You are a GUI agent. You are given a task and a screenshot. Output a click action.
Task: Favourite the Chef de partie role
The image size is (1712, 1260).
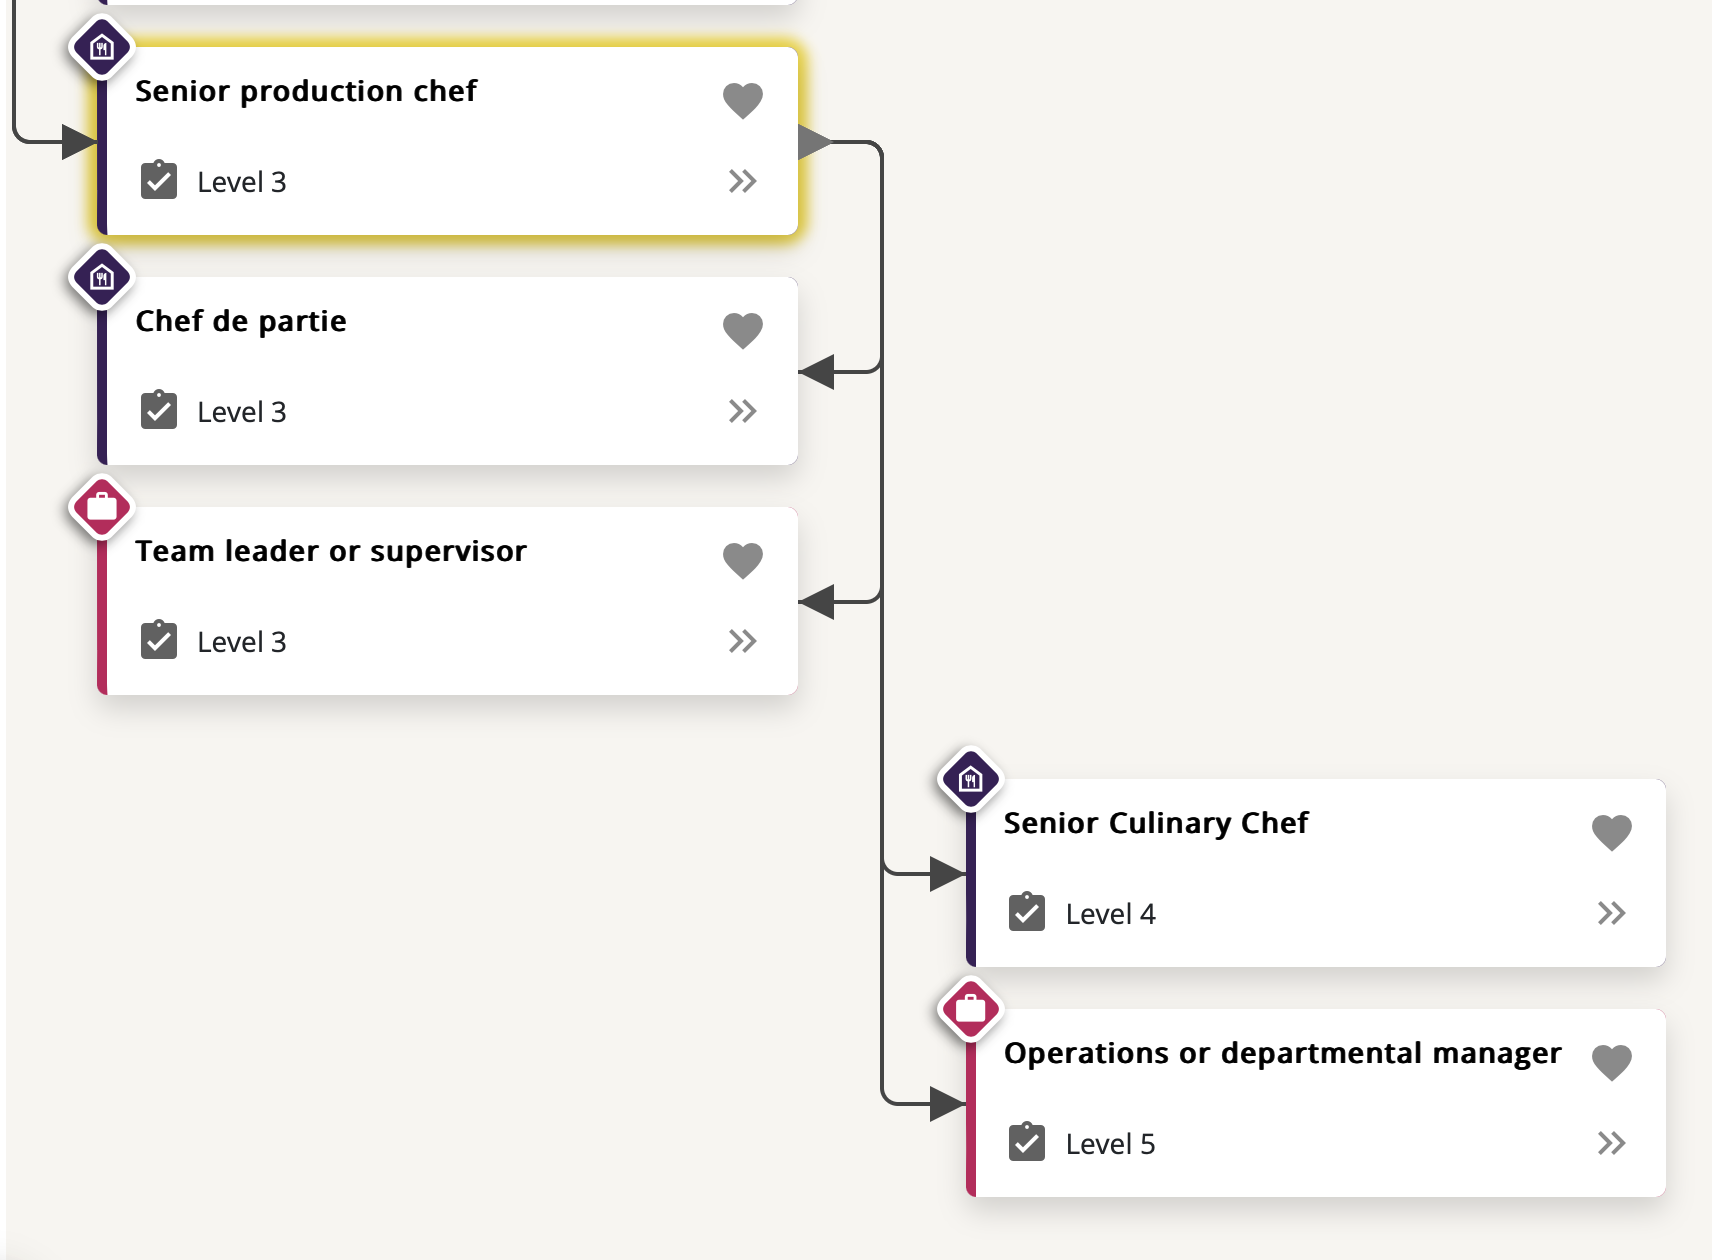[x=743, y=330]
